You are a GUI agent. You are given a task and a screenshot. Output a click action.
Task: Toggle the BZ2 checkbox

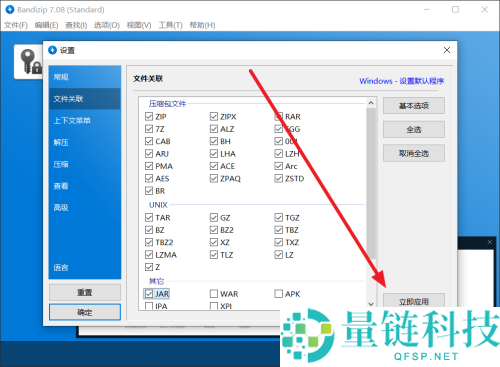tap(214, 230)
